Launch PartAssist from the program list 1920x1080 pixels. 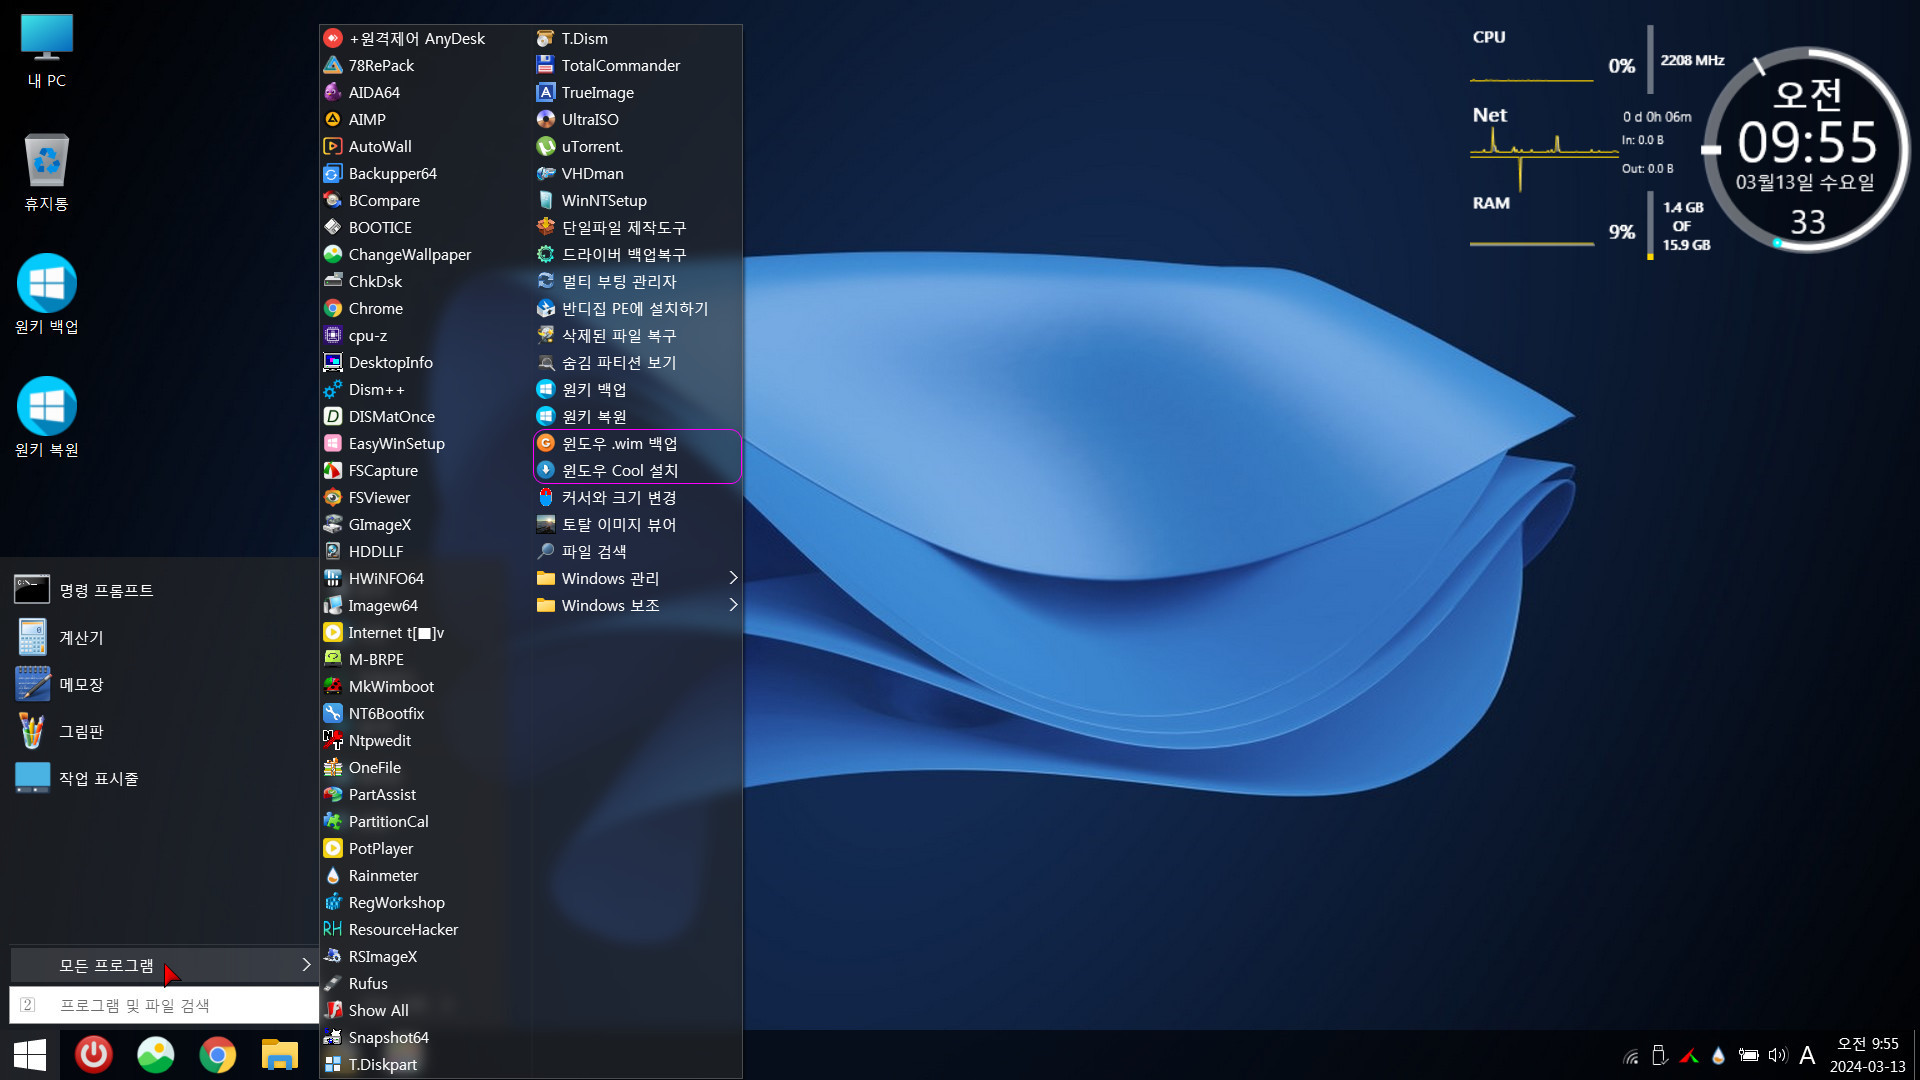pos(424,794)
